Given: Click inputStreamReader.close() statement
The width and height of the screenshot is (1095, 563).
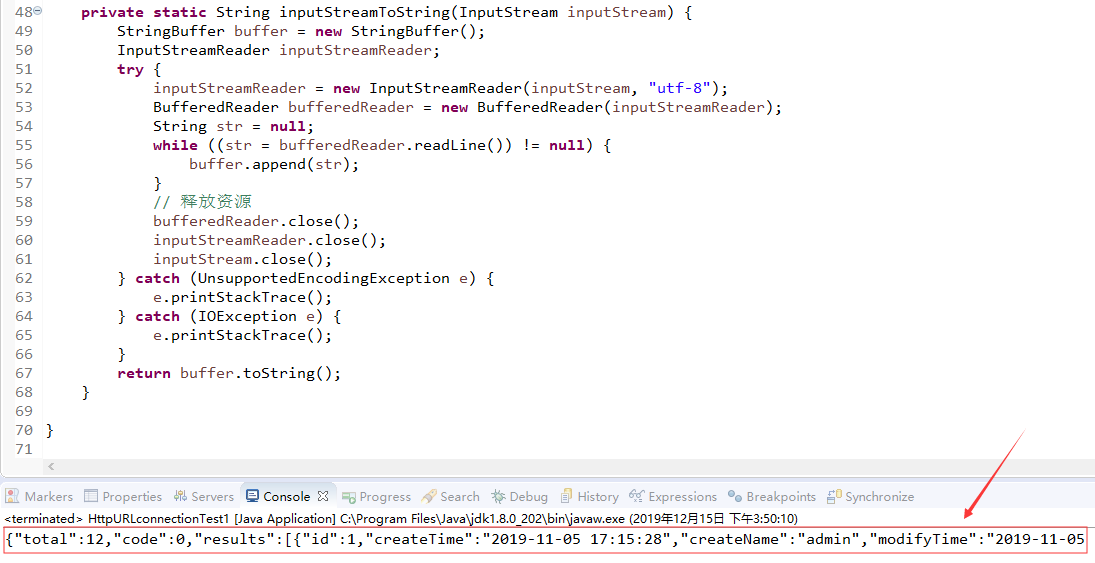Looking at the screenshot, I should pos(270,240).
